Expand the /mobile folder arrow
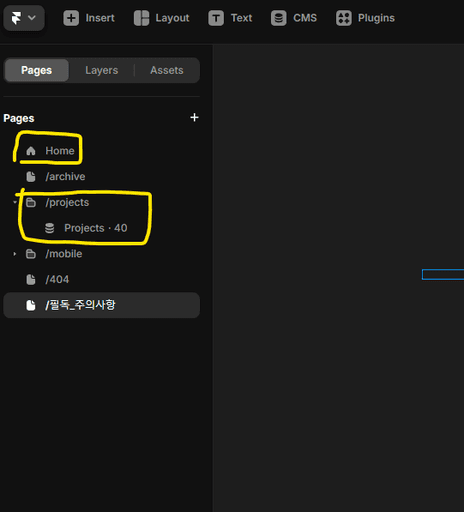Image resolution: width=464 pixels, height=512 pixels. pos(15,254)
